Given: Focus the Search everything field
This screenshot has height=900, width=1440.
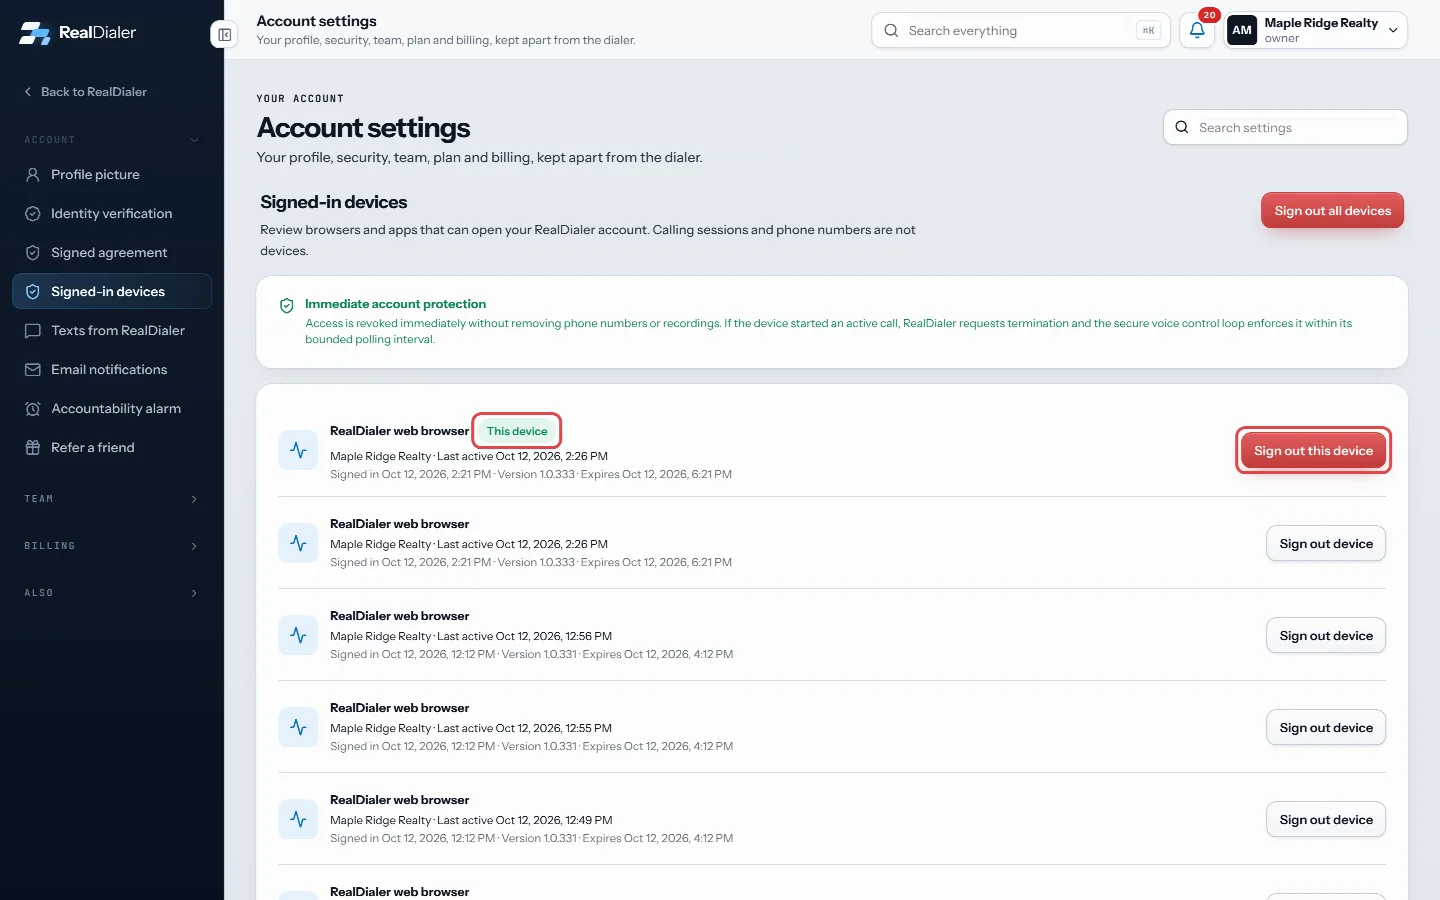Looking at the screenshot, I should click(x=1020, y=30).
